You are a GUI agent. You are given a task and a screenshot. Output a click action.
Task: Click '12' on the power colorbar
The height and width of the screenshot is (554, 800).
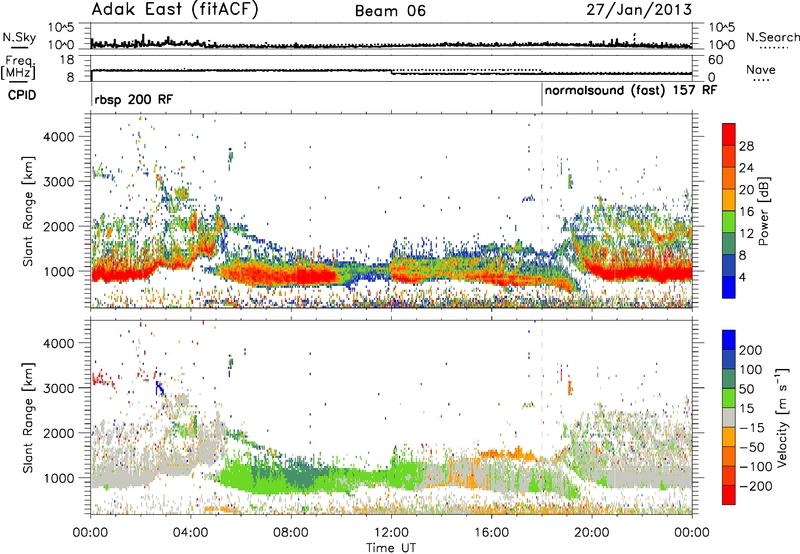click(x=746, y=234)
